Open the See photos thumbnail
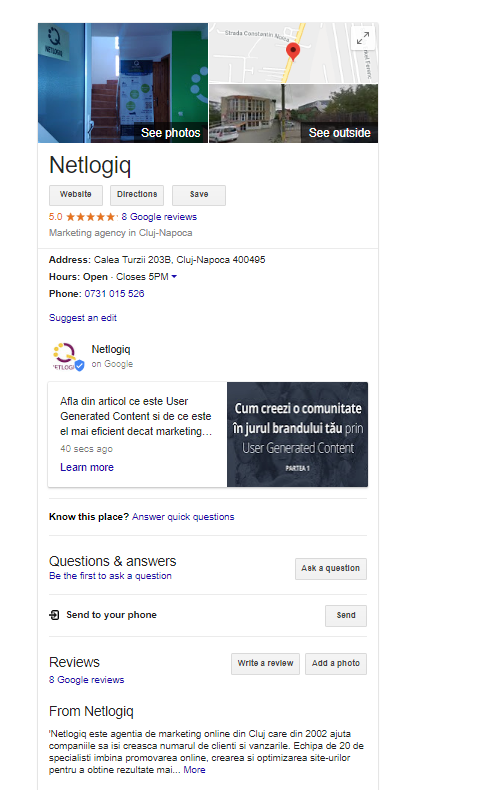Viewport: 490px width, 790px height. 123,83
